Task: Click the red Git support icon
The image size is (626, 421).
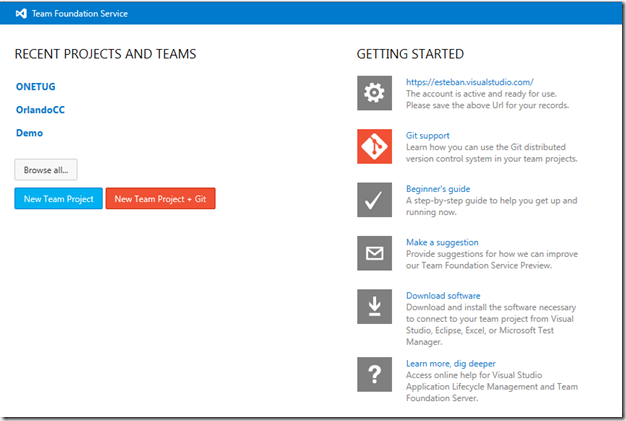Action: coord(374,146)
